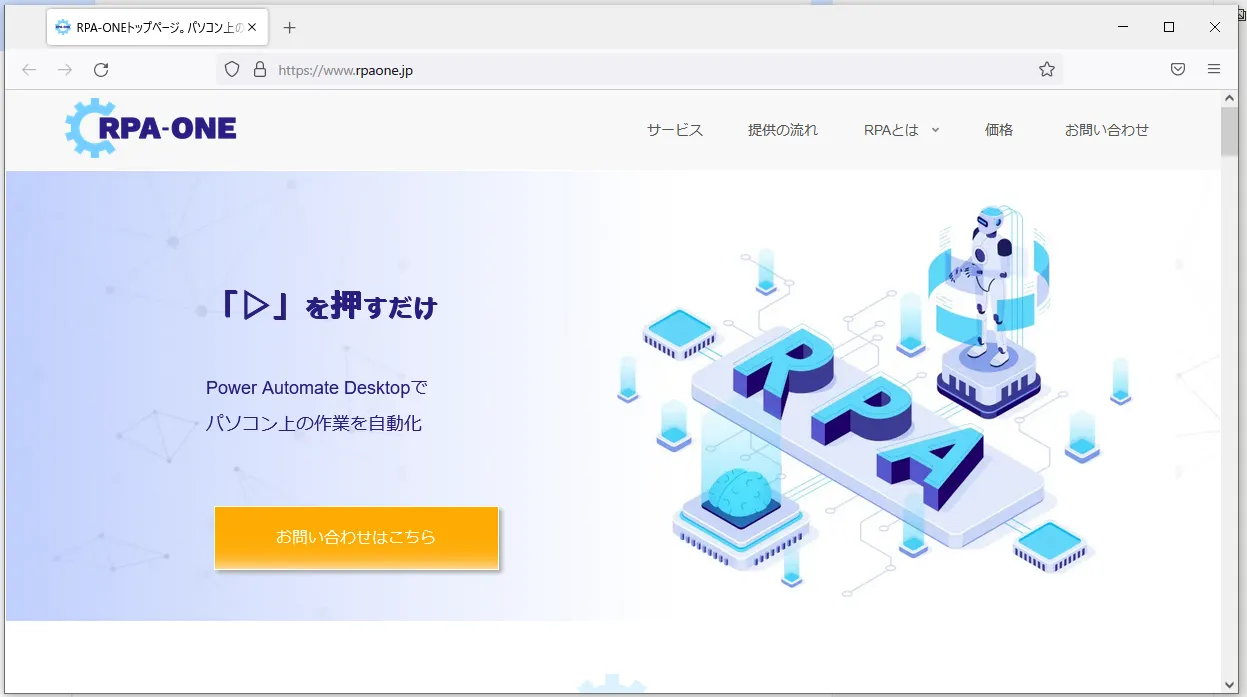
Task: Select the RPA-ONEトップページ tab
Action: [157, 28]
